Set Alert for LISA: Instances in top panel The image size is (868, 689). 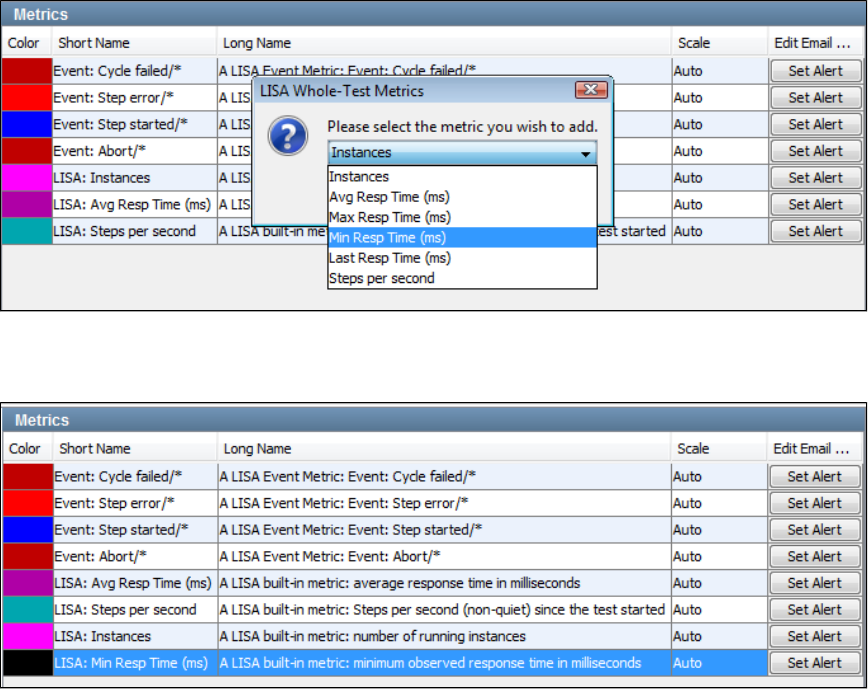coord(815,178)
